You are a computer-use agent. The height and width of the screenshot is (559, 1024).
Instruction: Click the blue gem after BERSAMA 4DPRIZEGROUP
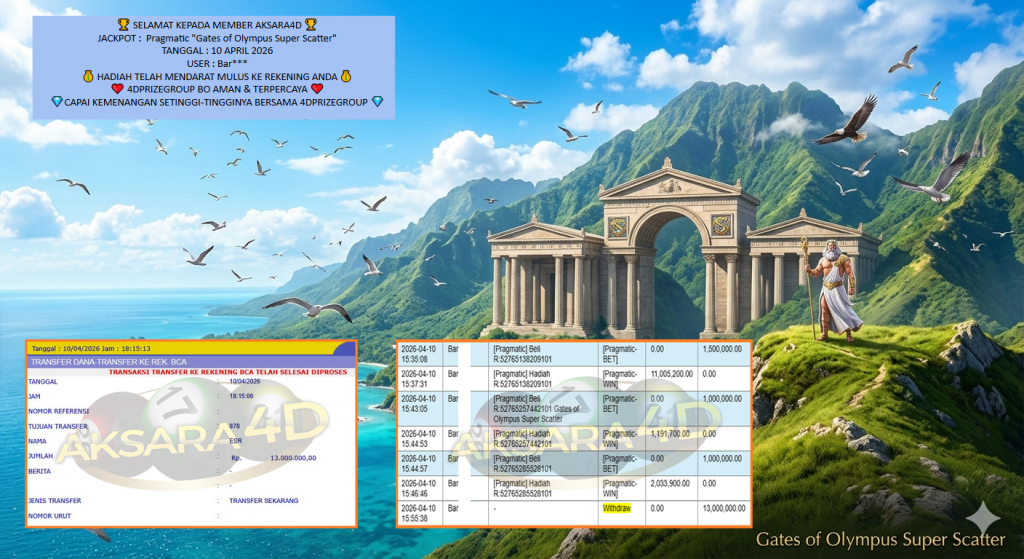pos(377,102)
